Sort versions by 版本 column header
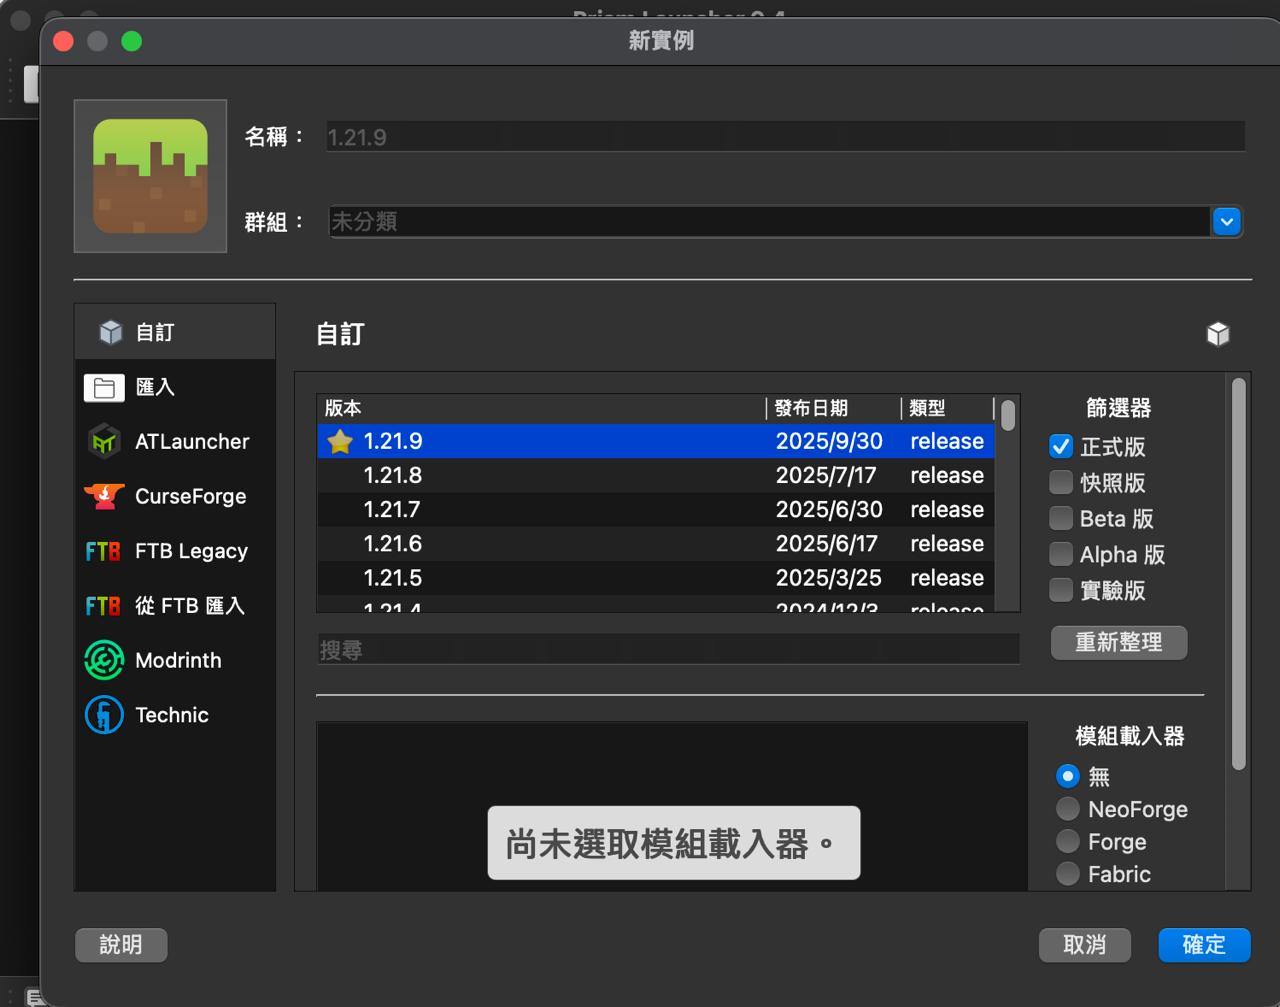This screenshot has height=1007, width=1280. 540,408
